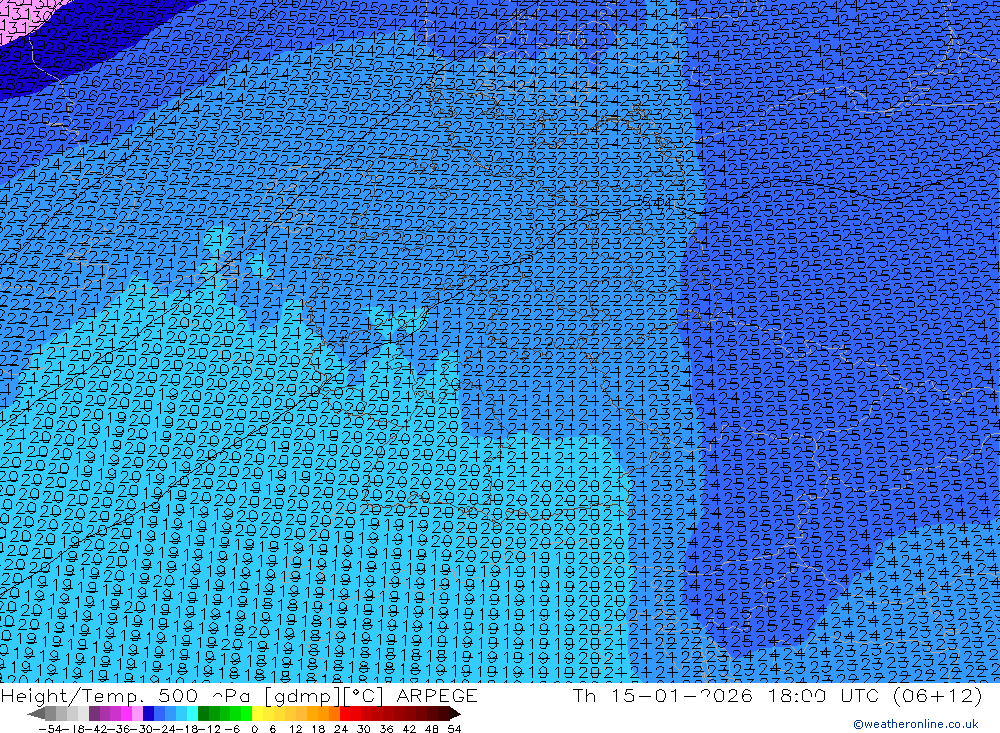Click the '18:00 UTC' time label

(823, 695)
